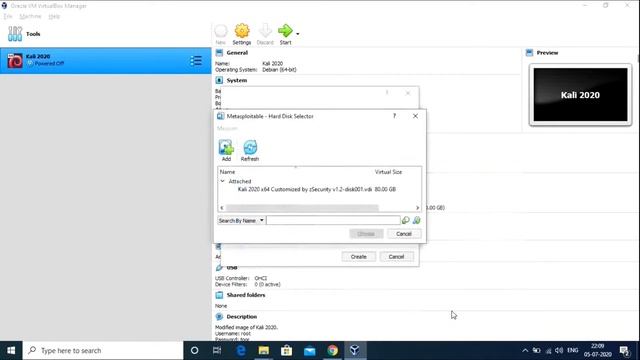The image size is (640, 360).
Task: Click the taskbar search box
Action: 103,350
